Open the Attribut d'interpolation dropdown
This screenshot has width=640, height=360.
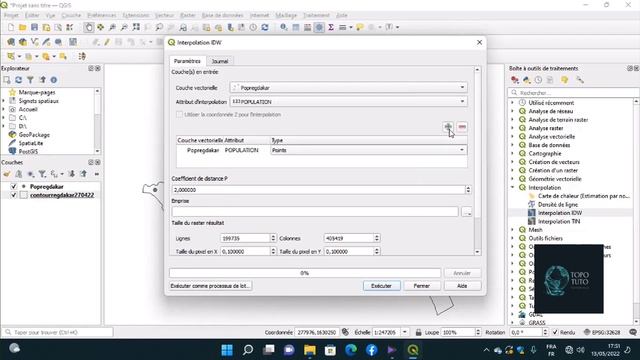349,102
